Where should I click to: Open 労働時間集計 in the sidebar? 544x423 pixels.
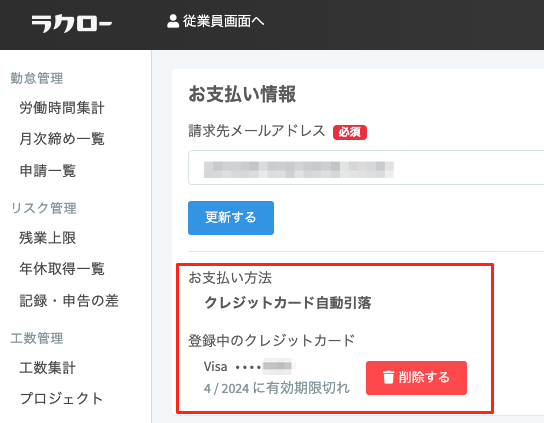pyautogui.click(x=62, y=108)
